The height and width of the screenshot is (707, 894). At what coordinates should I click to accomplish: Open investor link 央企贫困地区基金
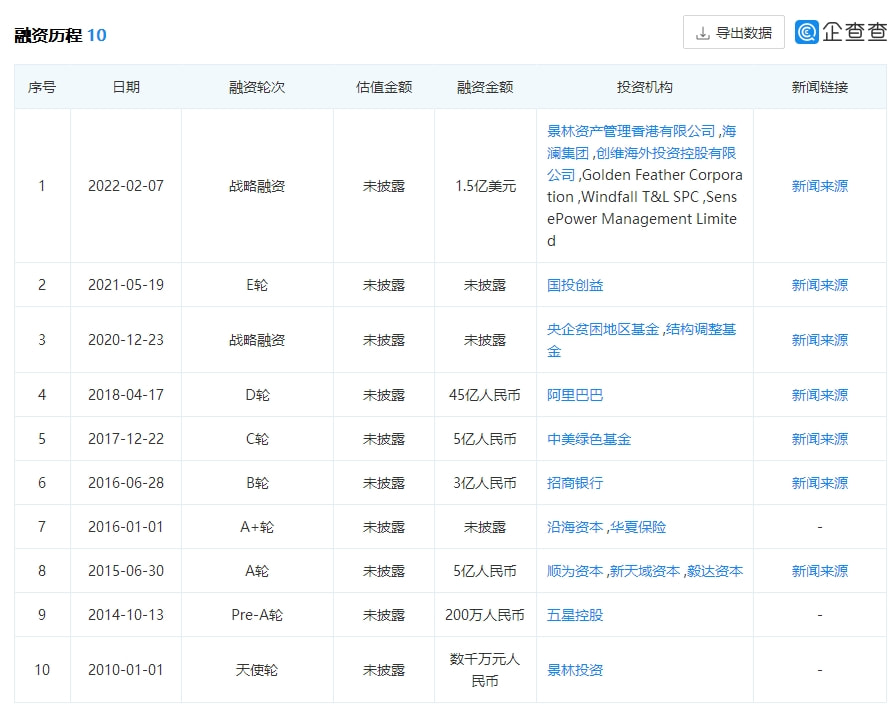[603, 329]
